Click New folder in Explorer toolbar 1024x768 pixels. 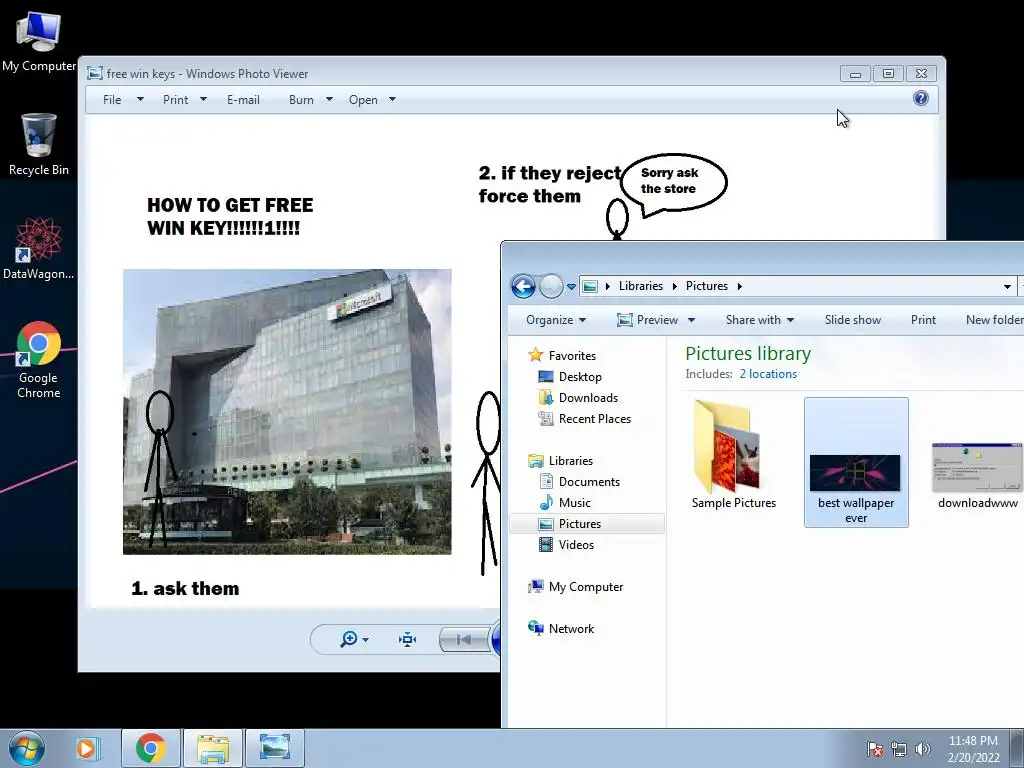point(994,320)
